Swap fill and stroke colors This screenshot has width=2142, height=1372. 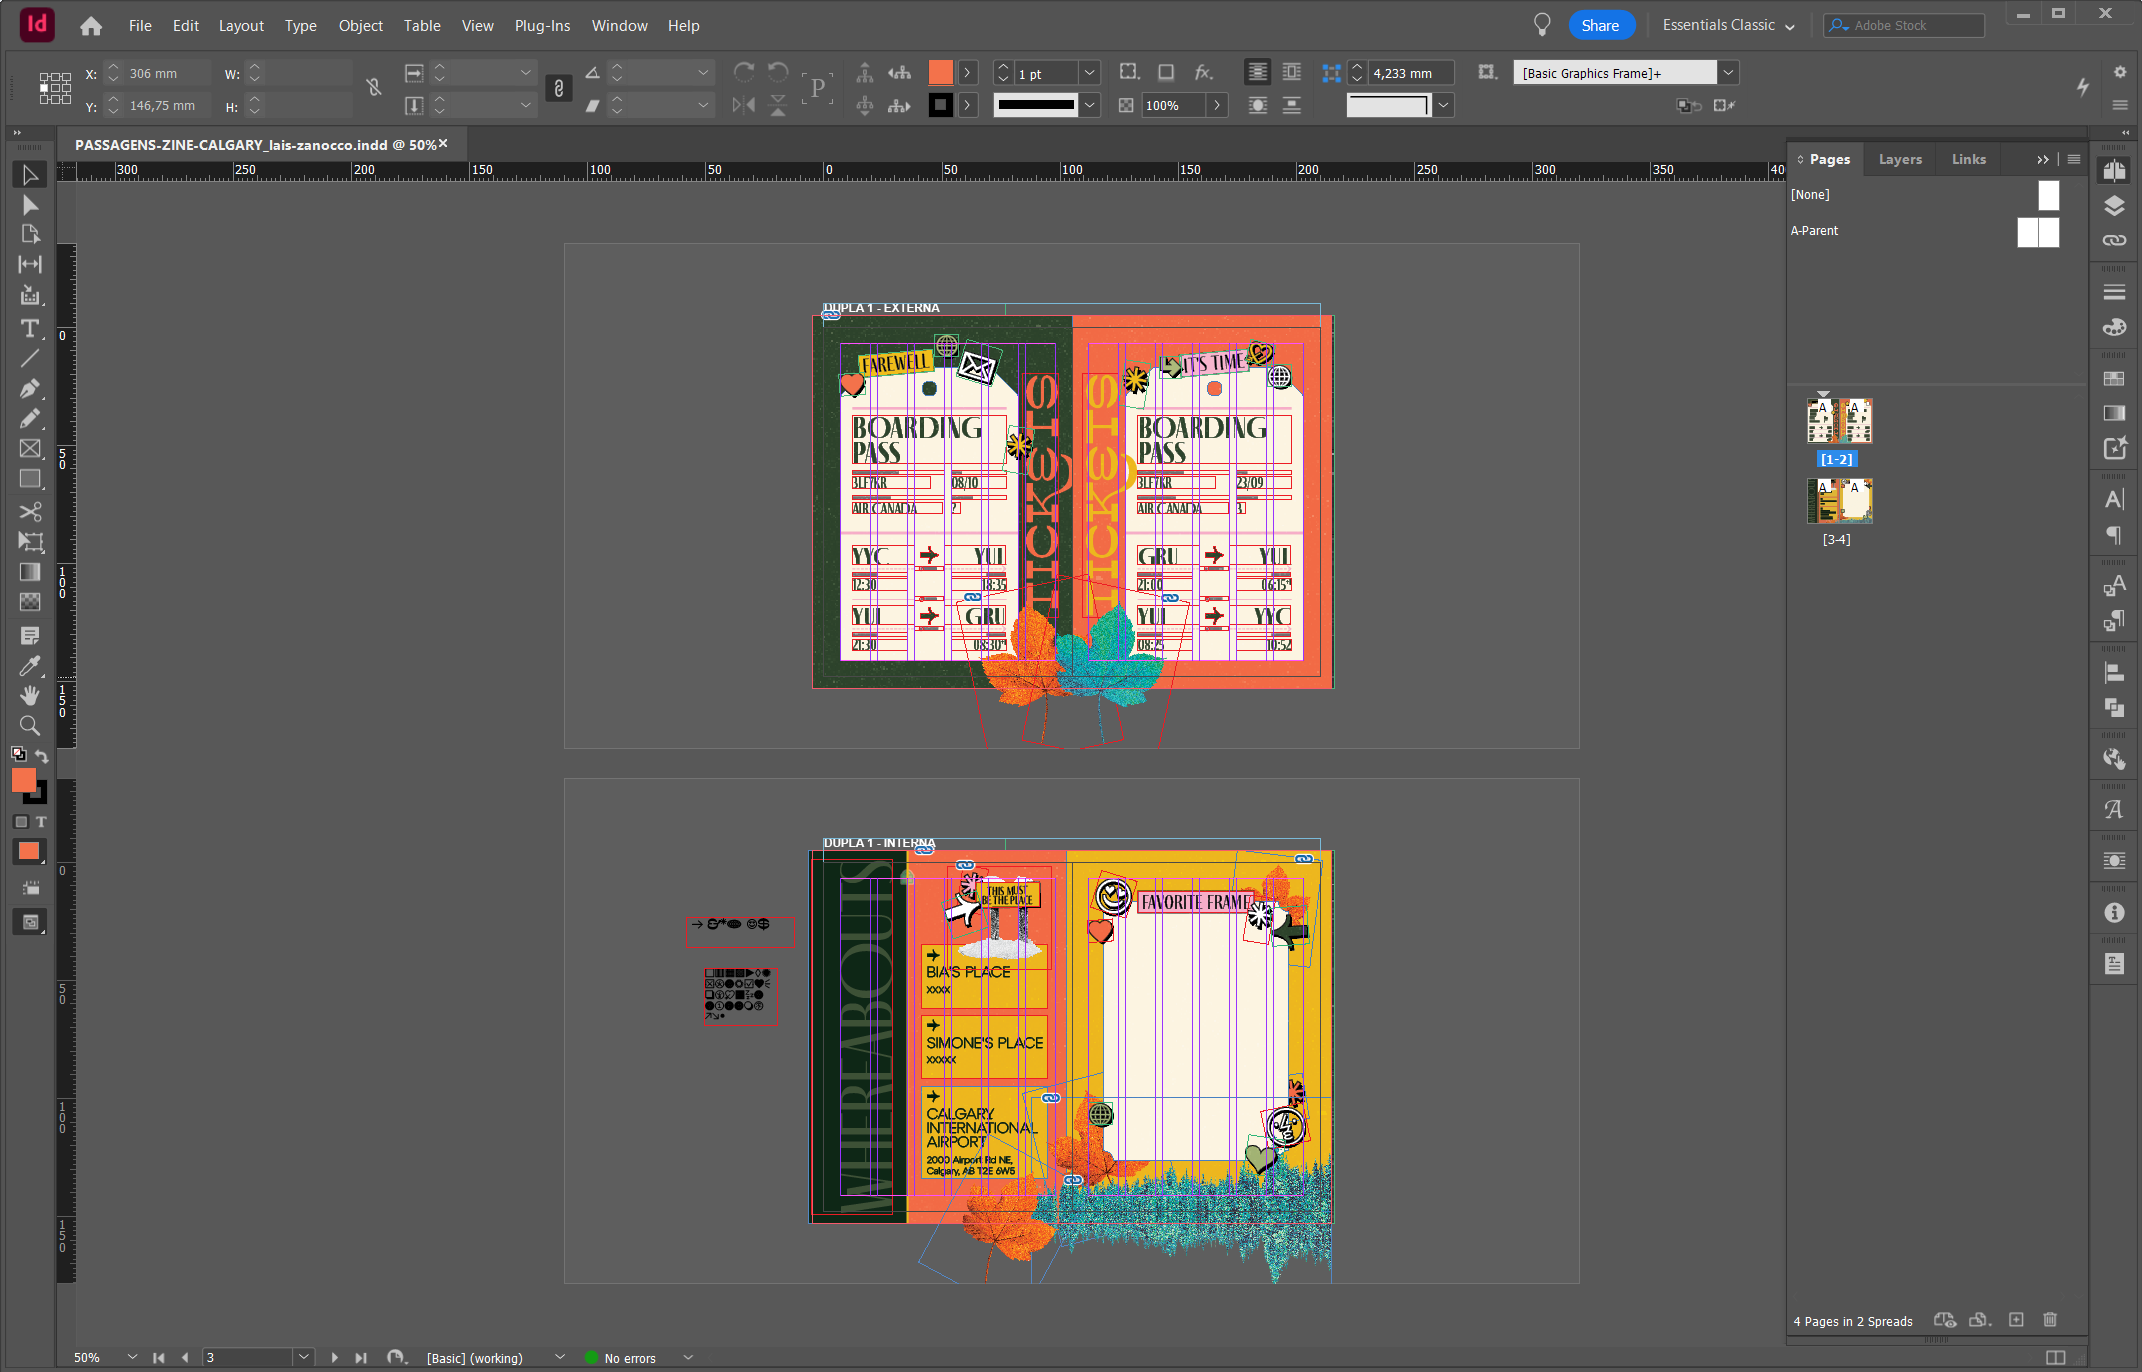point(41,756)
